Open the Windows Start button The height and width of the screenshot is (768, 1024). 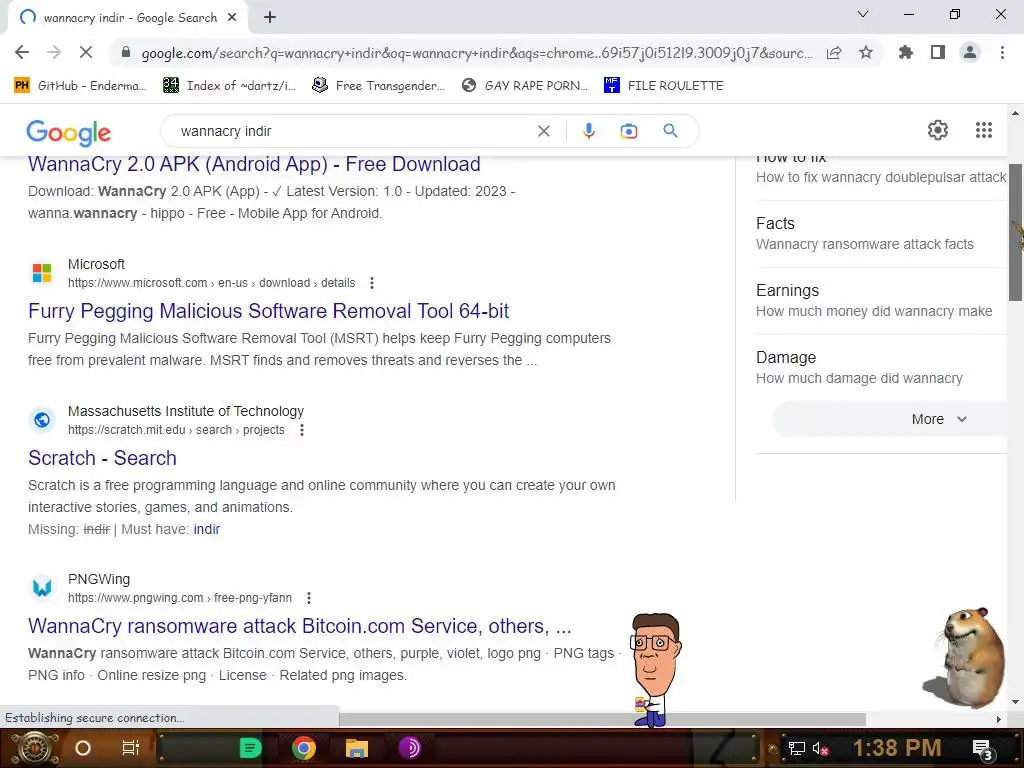pos(35,748)
